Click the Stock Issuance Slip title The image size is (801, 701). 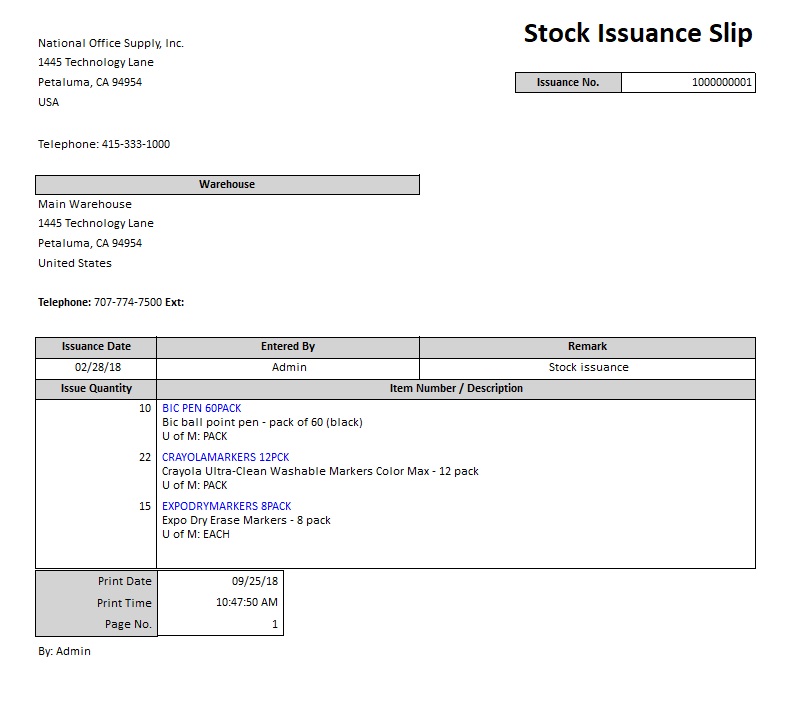point(638,34)
